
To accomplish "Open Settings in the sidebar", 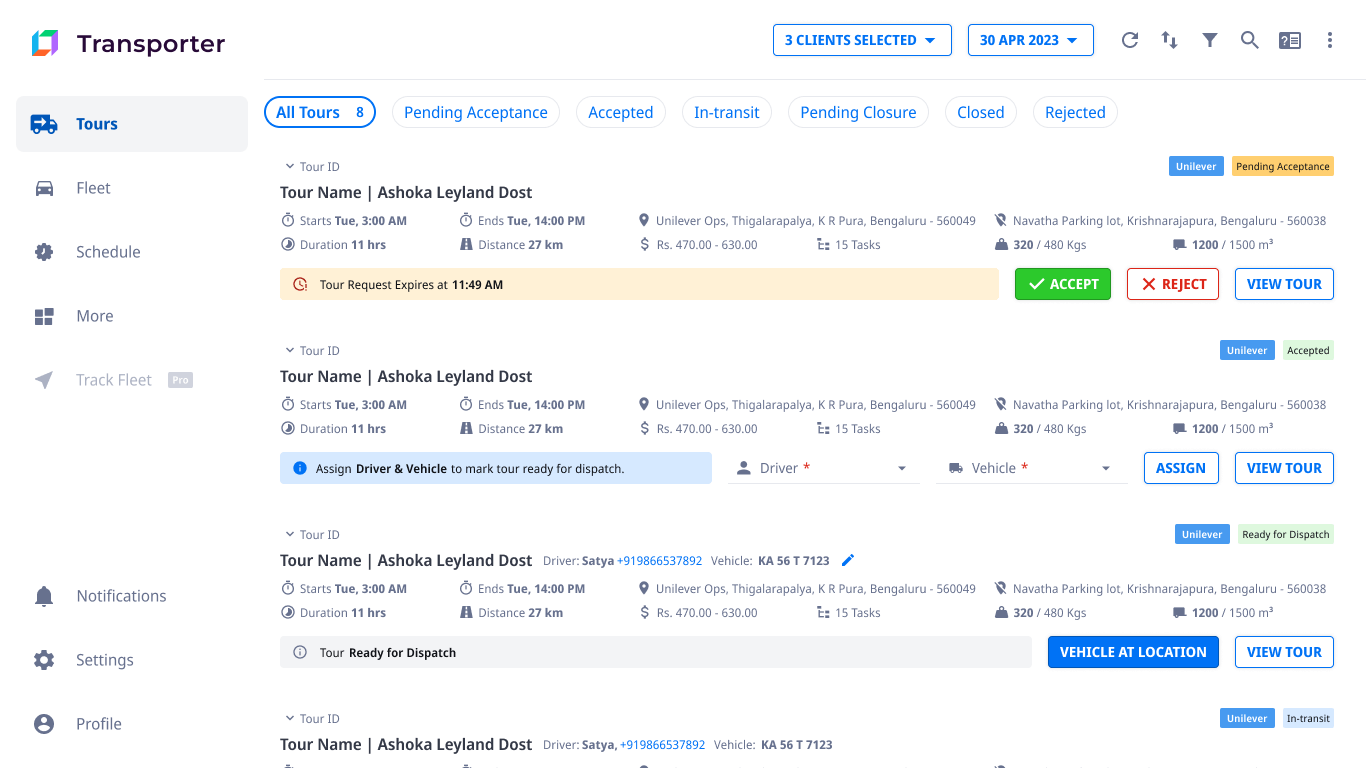I will 132,660.
